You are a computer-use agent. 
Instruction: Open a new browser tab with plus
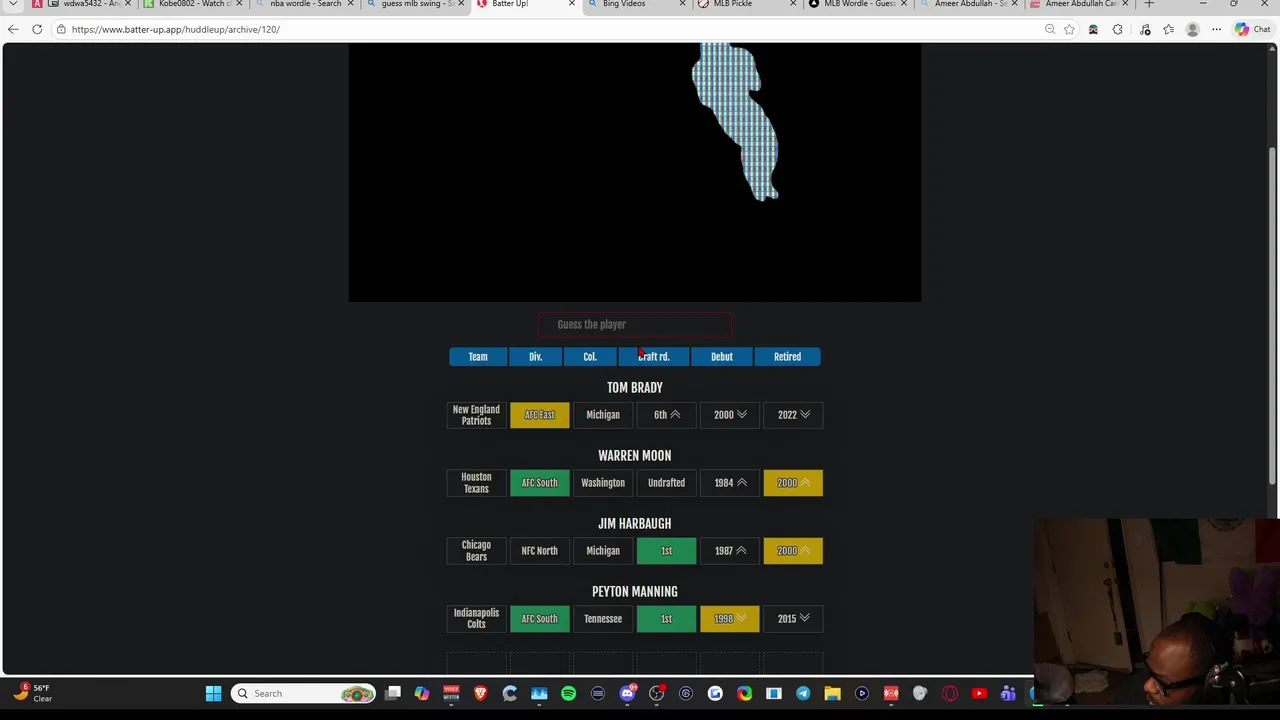[1149, 4]
